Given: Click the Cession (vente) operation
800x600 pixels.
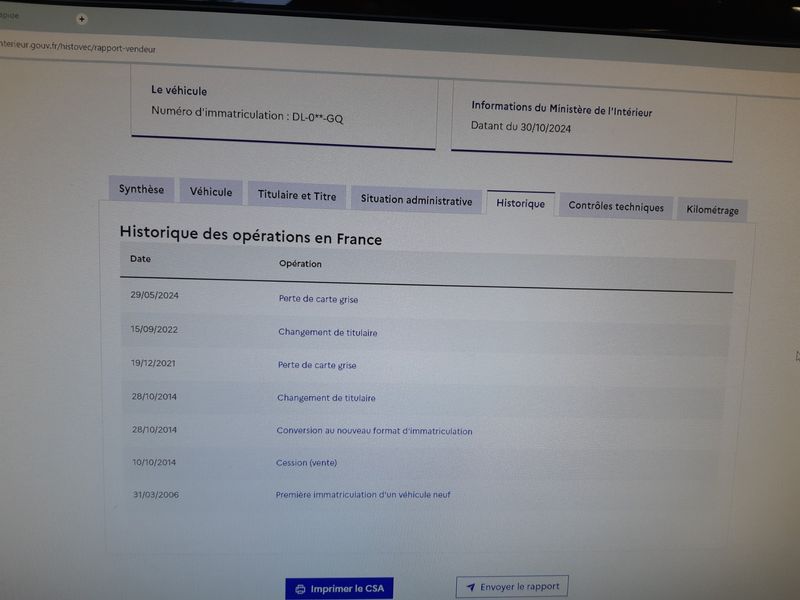Looking at the screenshot, I should (306, 463).
